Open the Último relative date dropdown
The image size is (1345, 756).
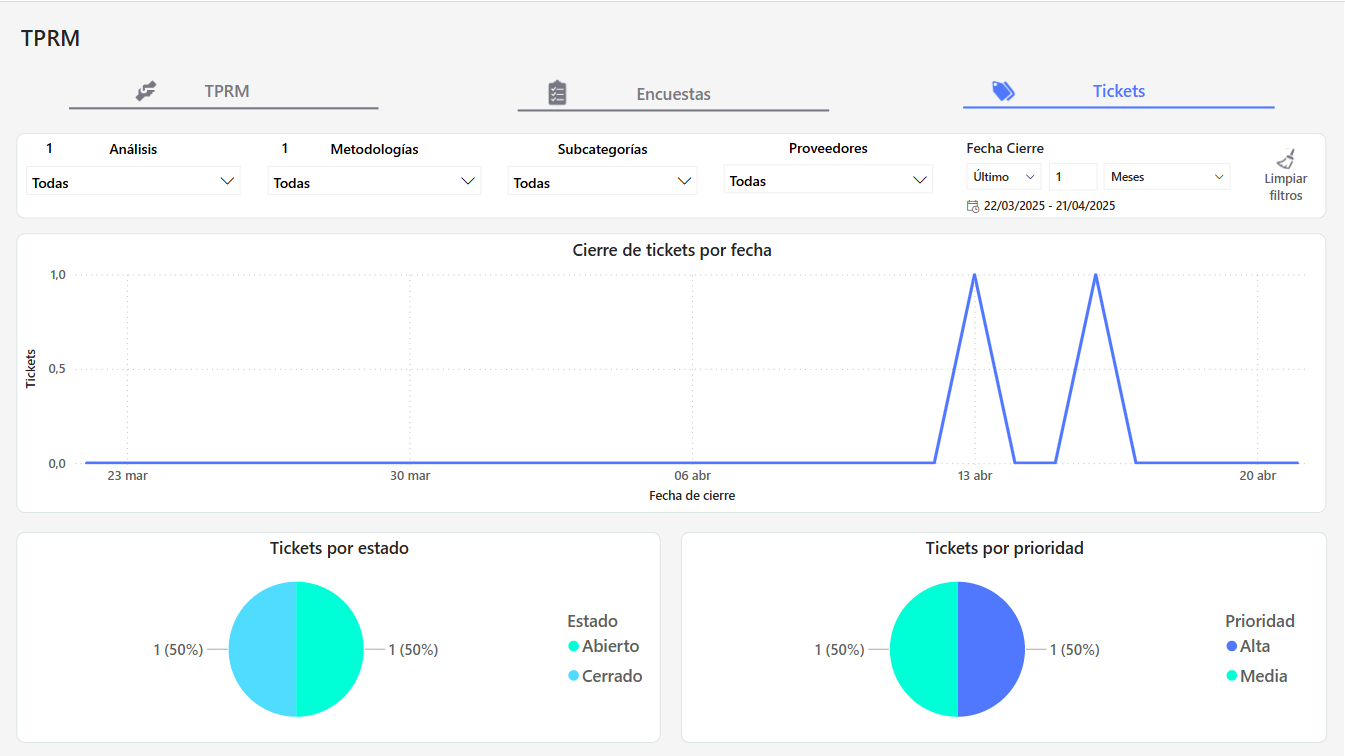(1003, 177)
